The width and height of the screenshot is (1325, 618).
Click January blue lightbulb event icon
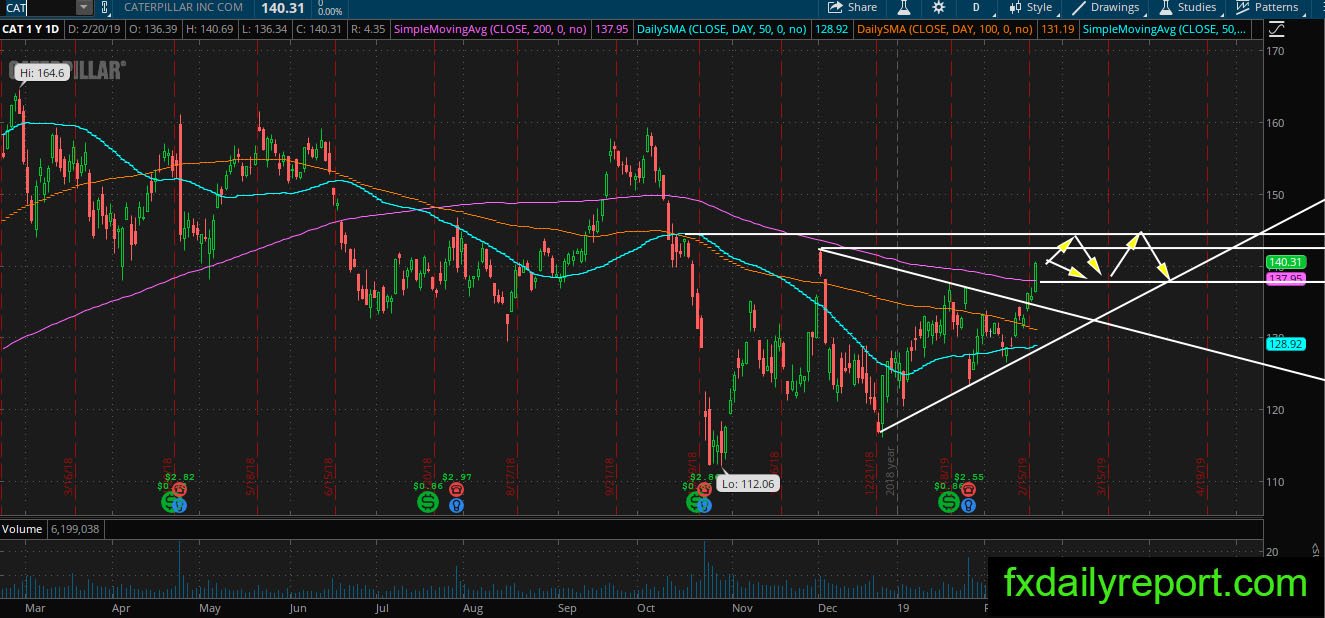[x=968, y=506]
